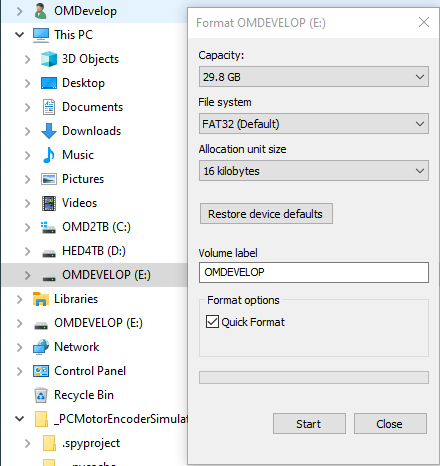Click Restore device defaults button
The image size is (440, 466).
click(x=266, y=214)
